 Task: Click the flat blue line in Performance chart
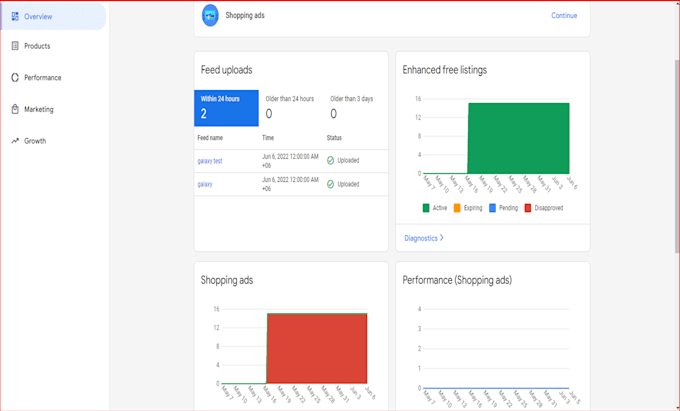point(496,388)
